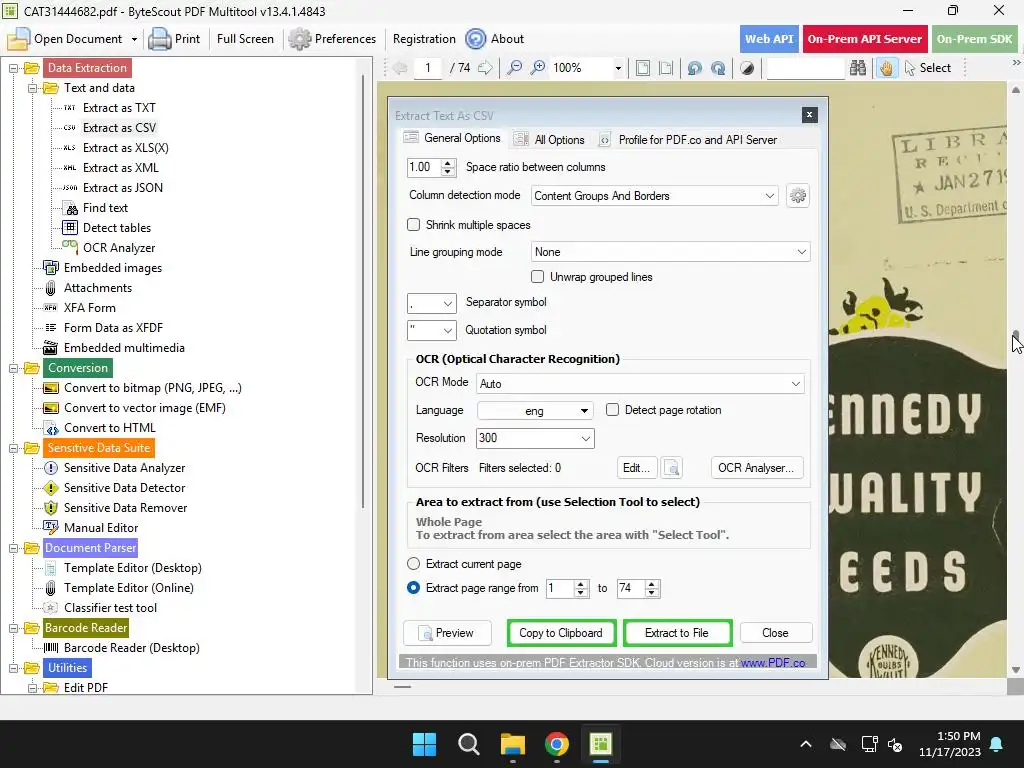Rotate page clockwise icon

coord(718,68)
